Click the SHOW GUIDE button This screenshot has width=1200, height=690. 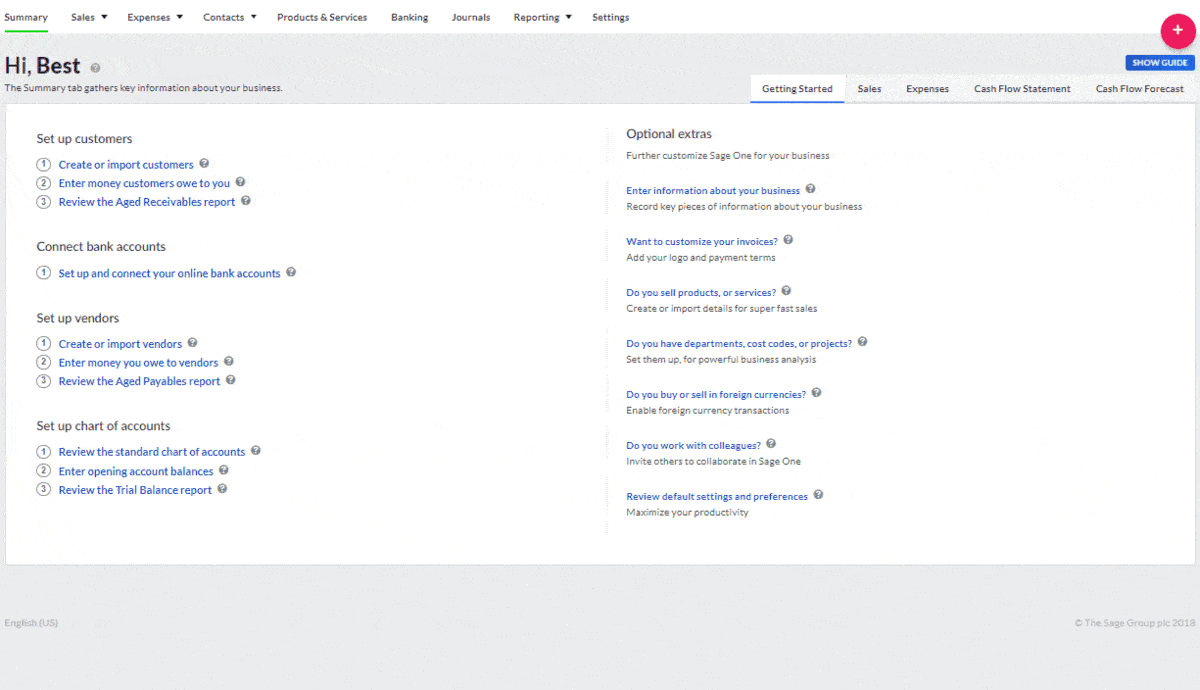click(1159, 62)
